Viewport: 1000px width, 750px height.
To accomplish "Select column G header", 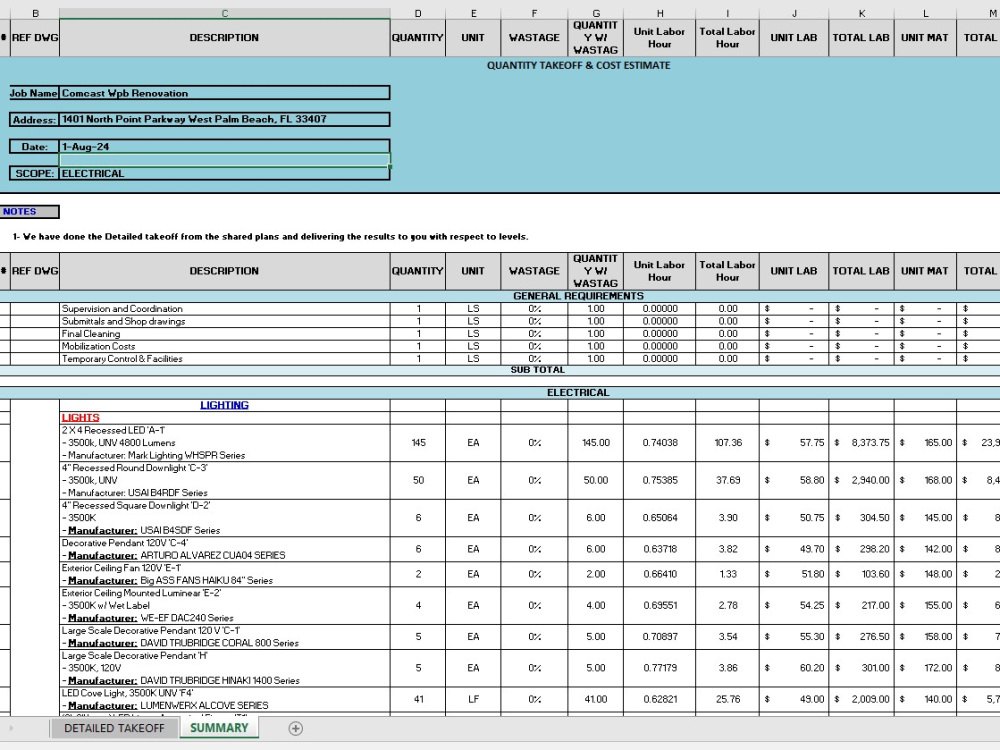I will click(x=596, y=13).
